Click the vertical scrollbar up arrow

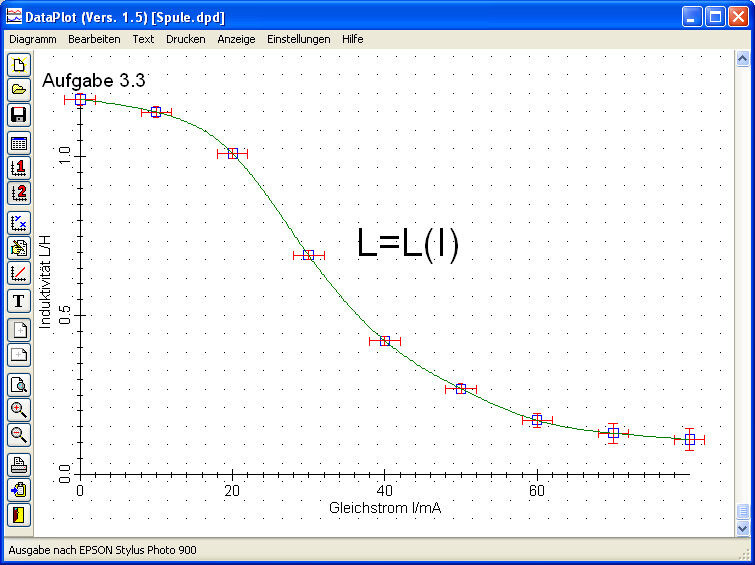coord(742,59)
